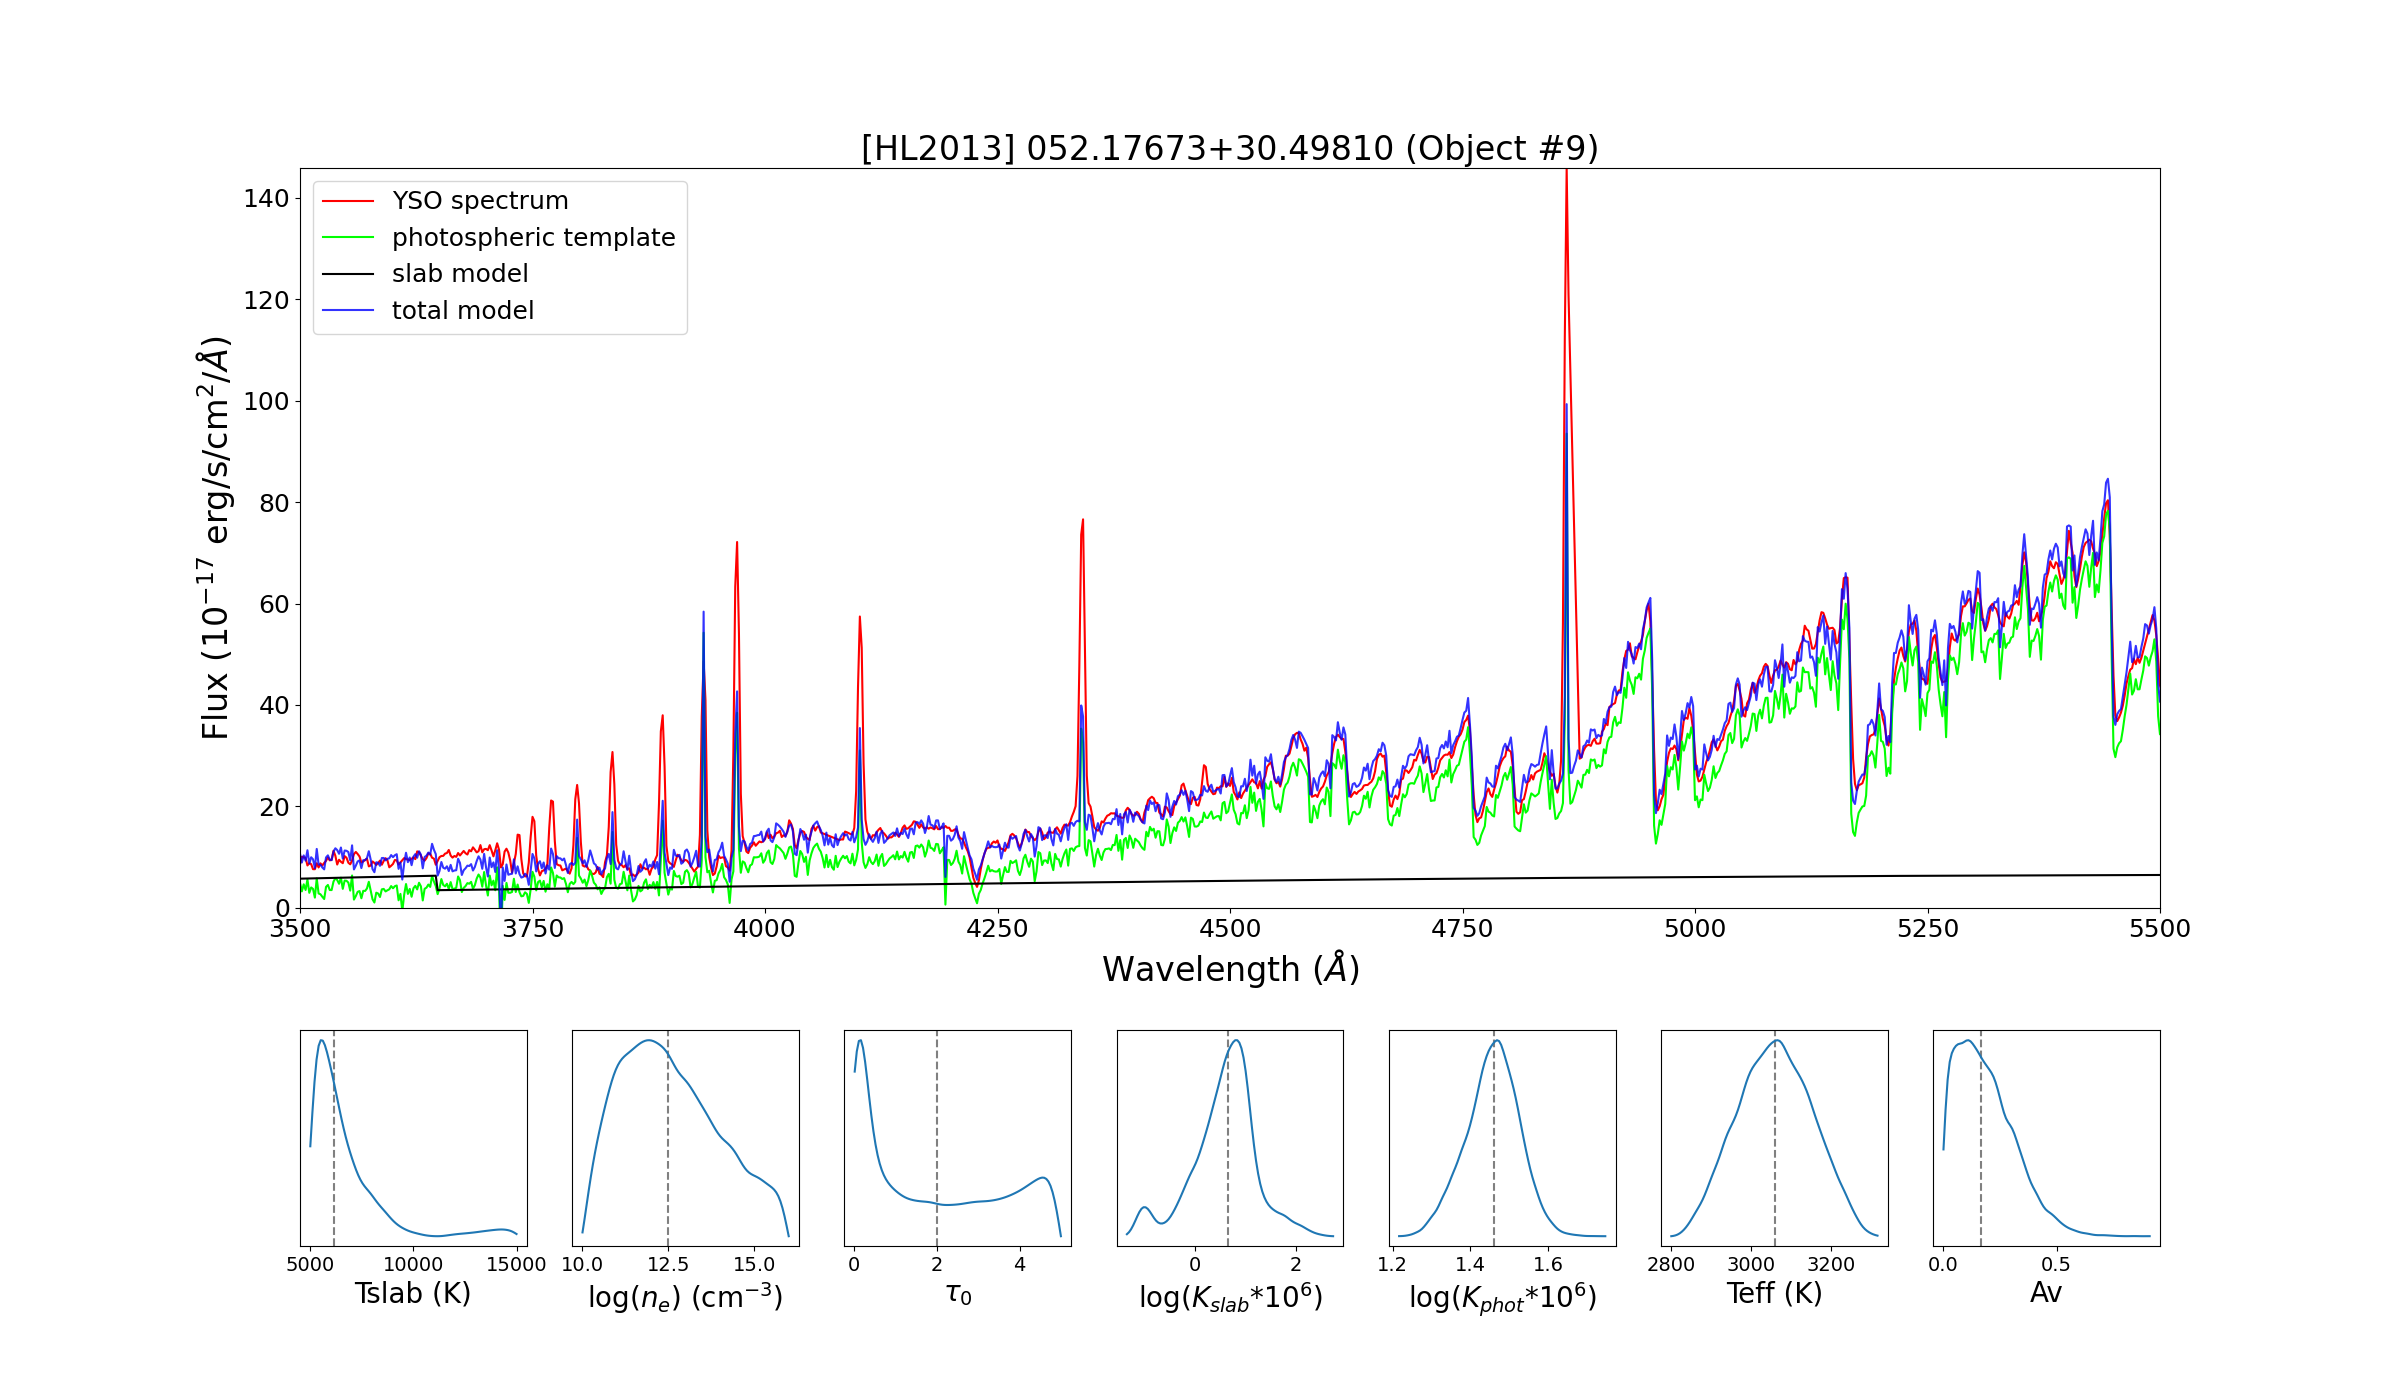Click the 'YSO spectrum' legend label
Image resolution: width=2400 pixels, height=1400 pixels.
[480, 201]
